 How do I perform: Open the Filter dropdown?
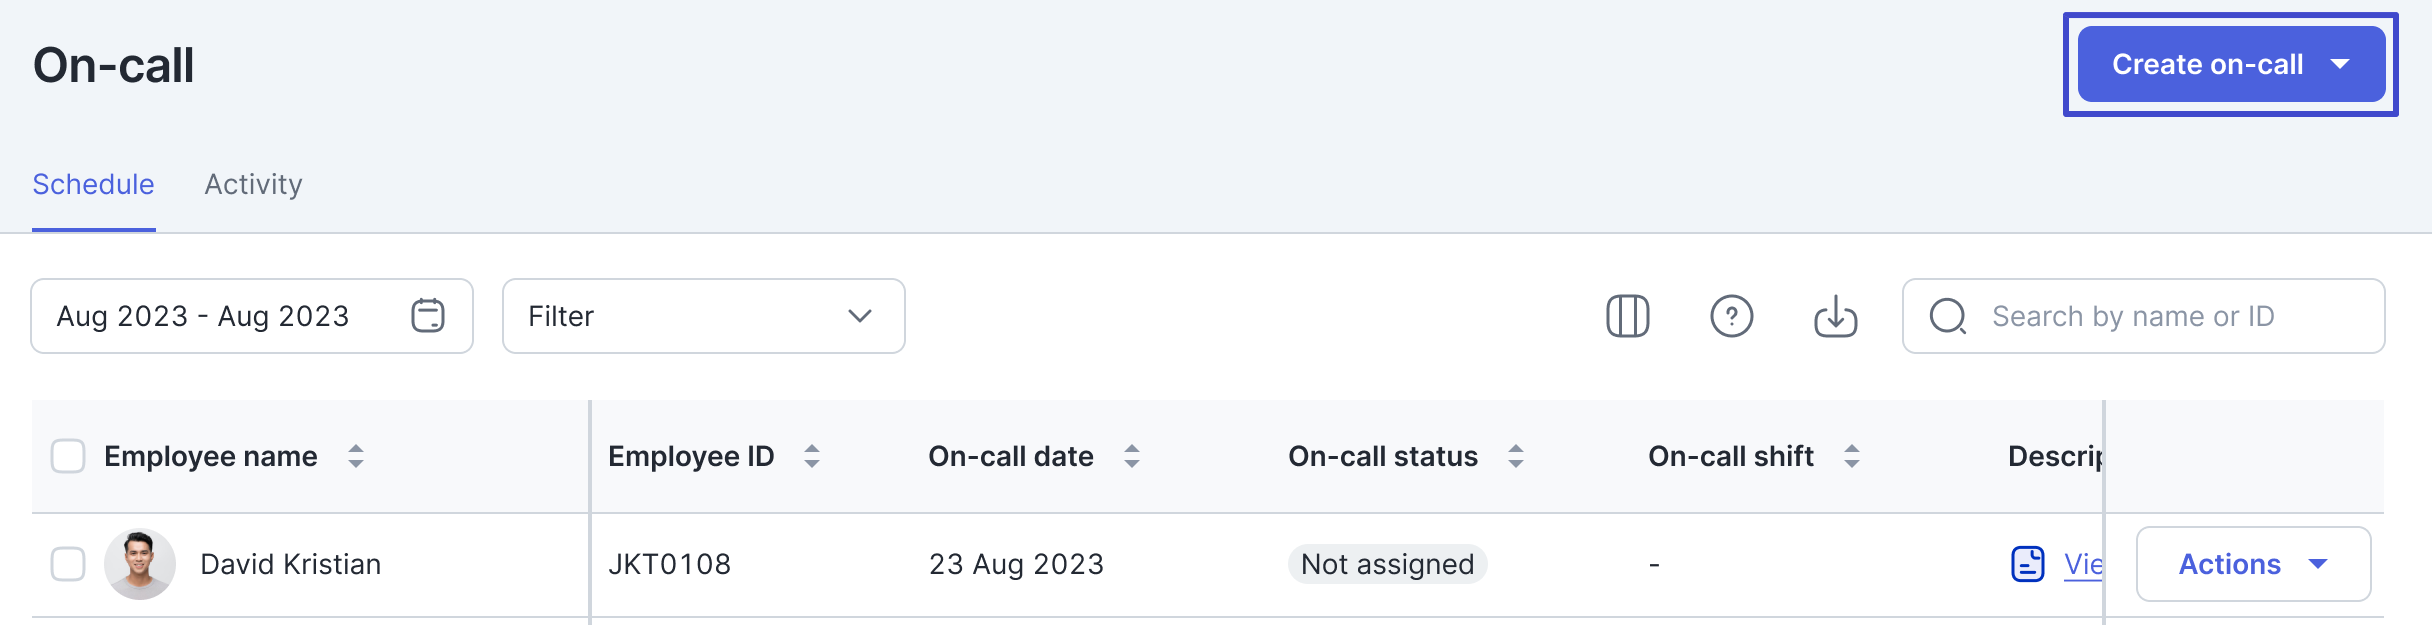[x=703, y=317]
